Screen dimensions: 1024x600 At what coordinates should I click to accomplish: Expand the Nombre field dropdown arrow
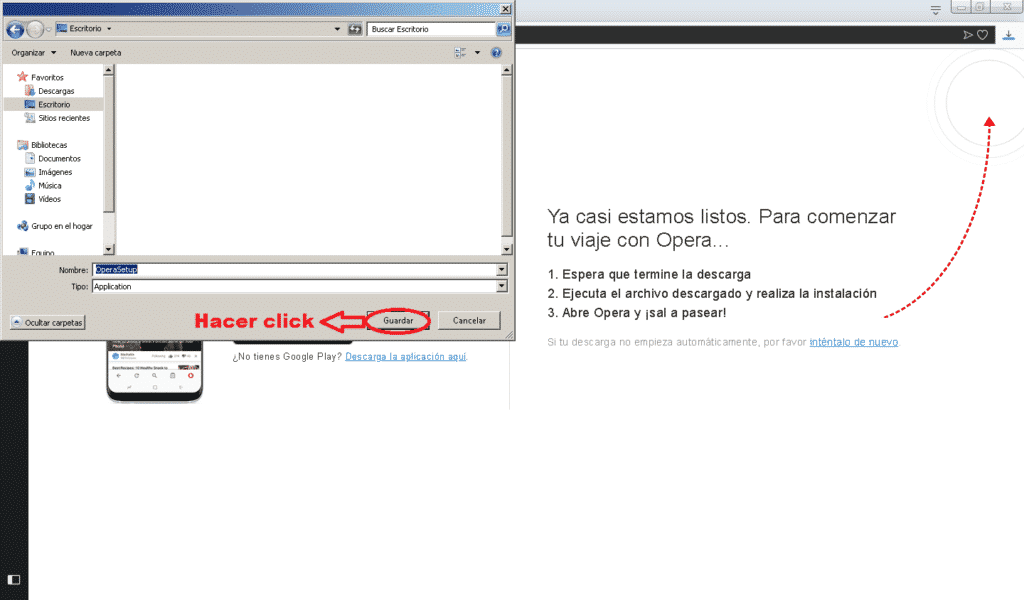500,269
